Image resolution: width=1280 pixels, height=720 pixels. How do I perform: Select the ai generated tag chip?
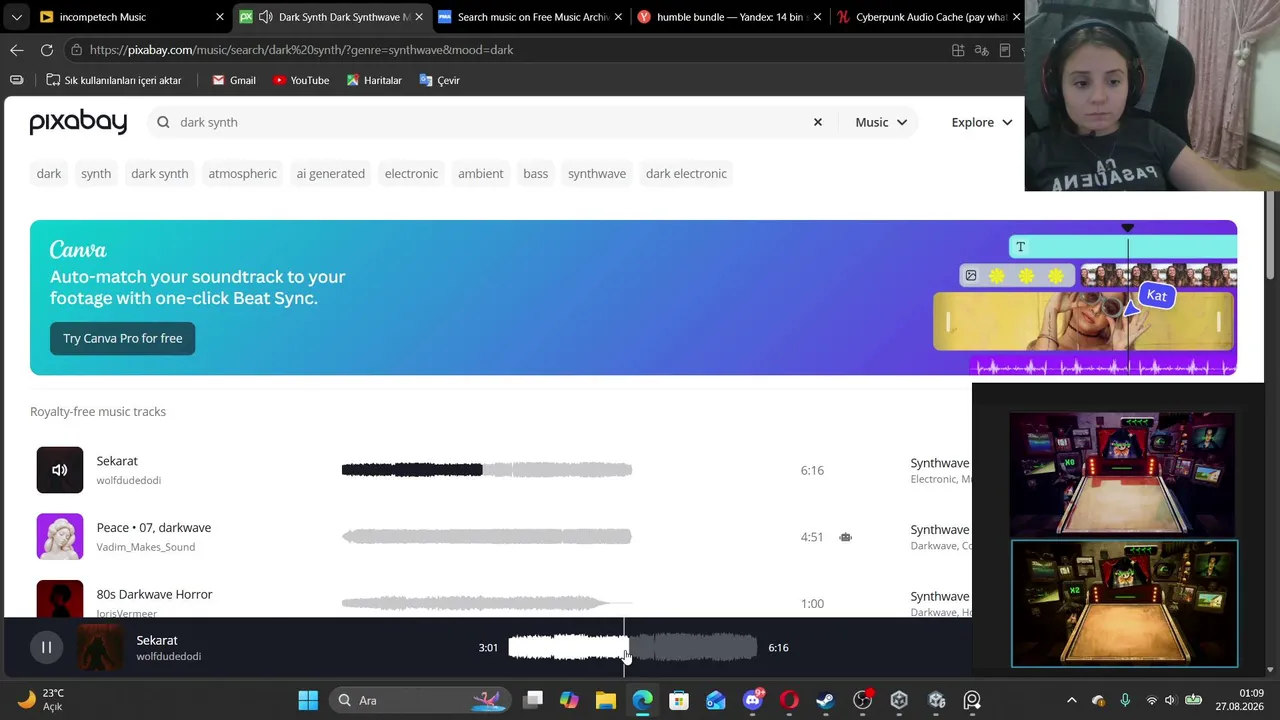331,173
